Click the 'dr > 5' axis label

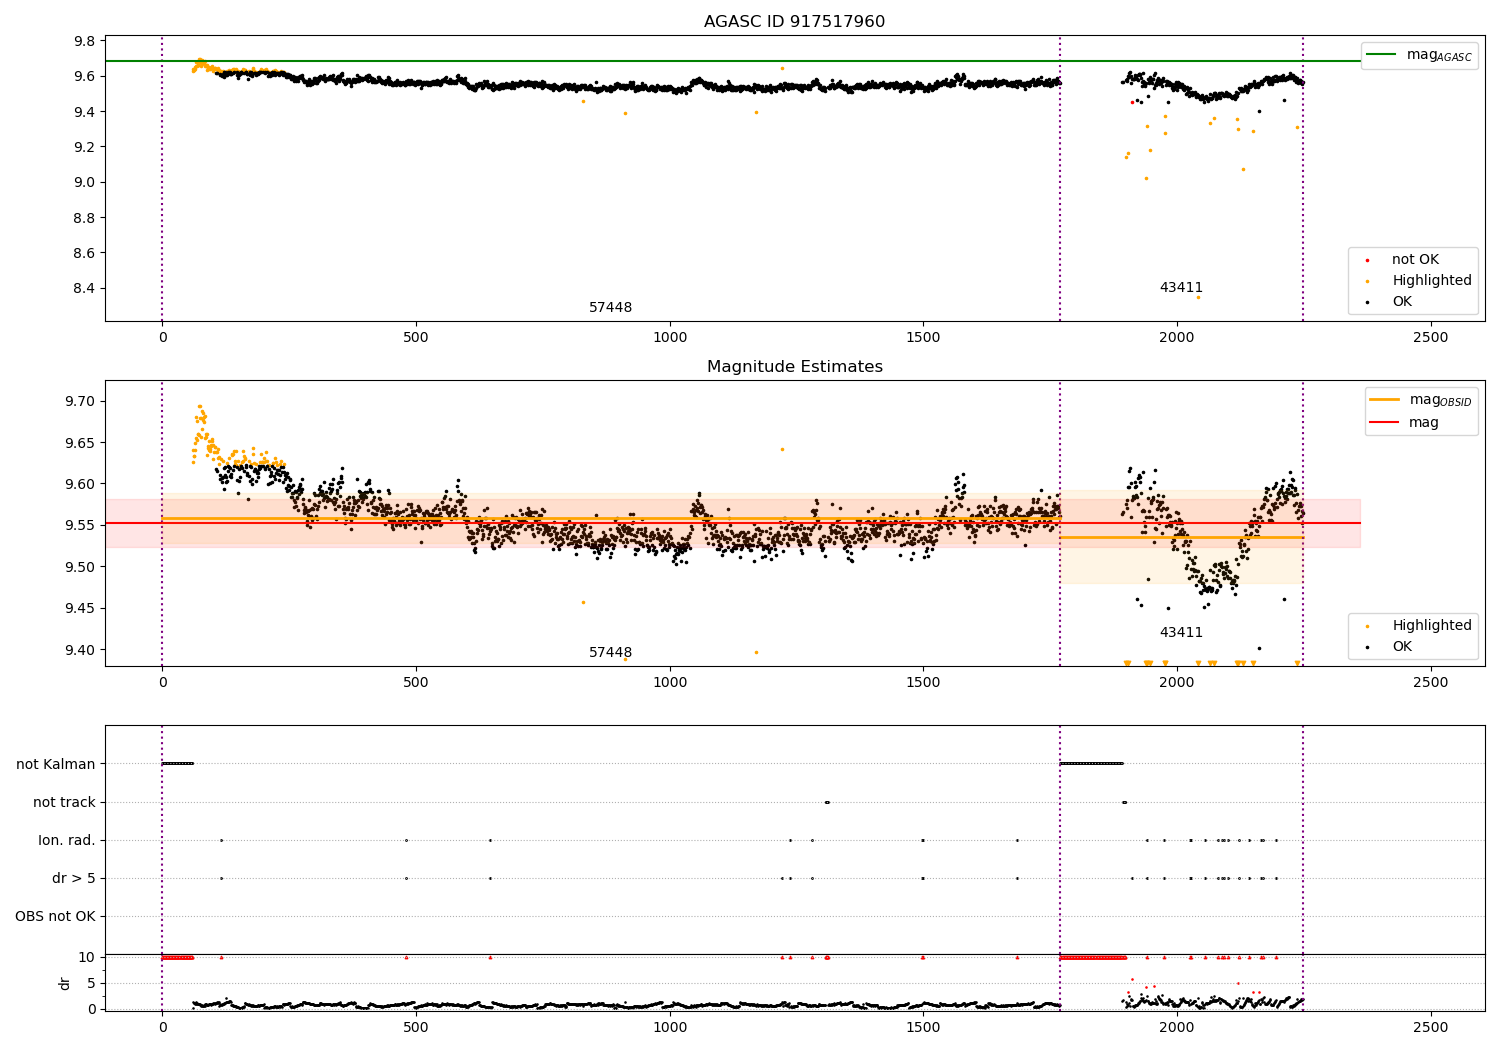click(x=74, y=878)
